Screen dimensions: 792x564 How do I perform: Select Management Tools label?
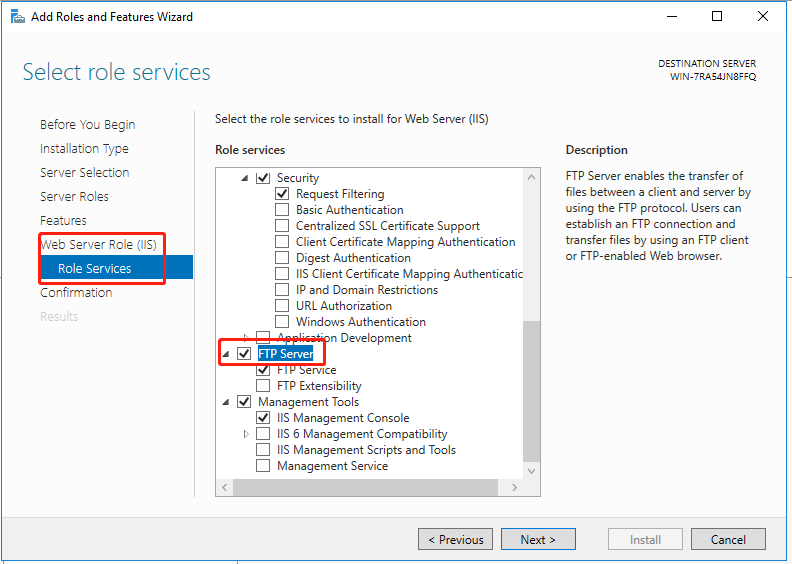click(309, 402)
